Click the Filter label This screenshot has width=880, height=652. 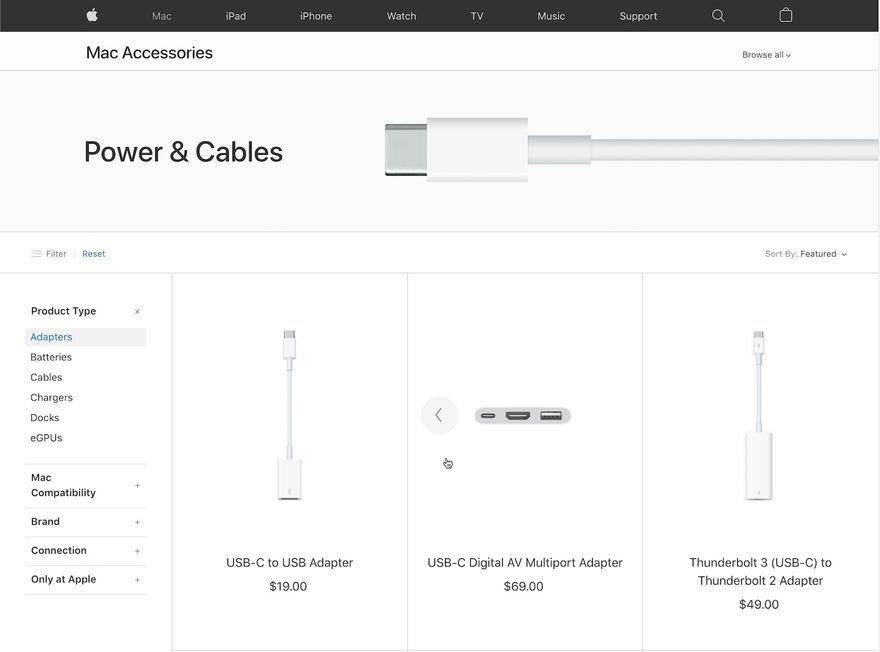pos(56,254)
